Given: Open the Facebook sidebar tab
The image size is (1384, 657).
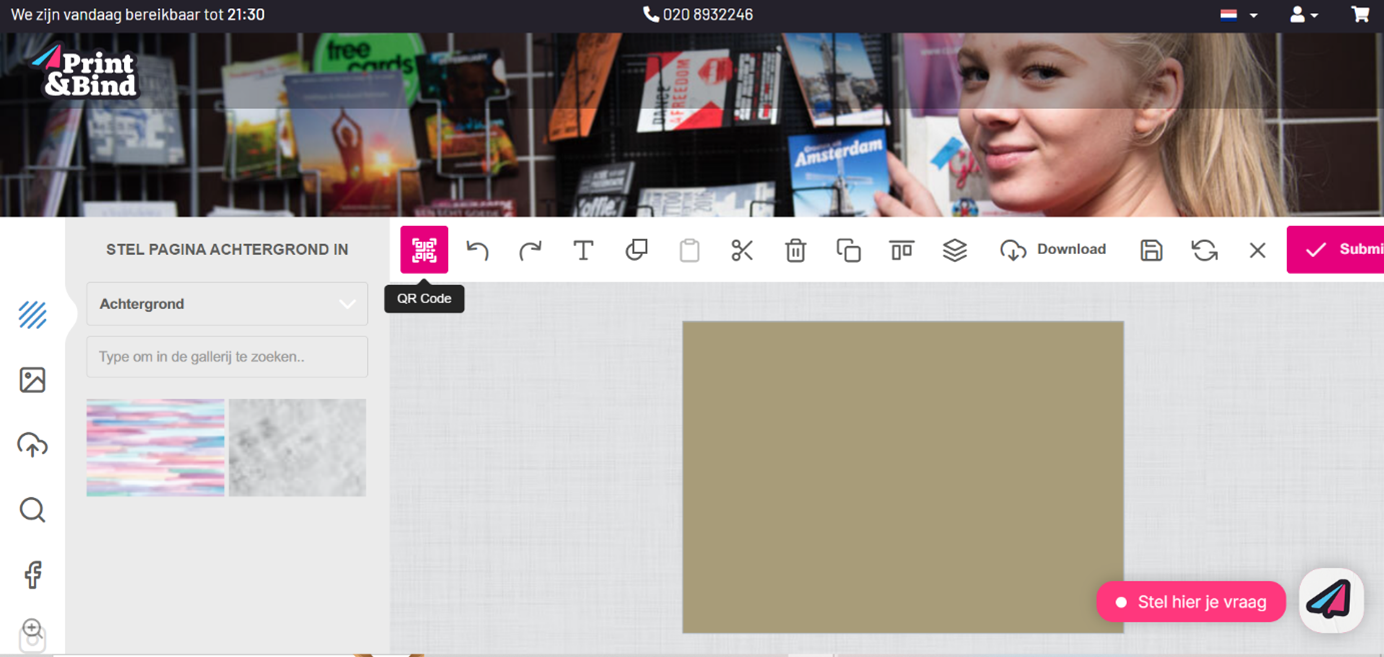Looking at the screenshot, I should [32, 575].
